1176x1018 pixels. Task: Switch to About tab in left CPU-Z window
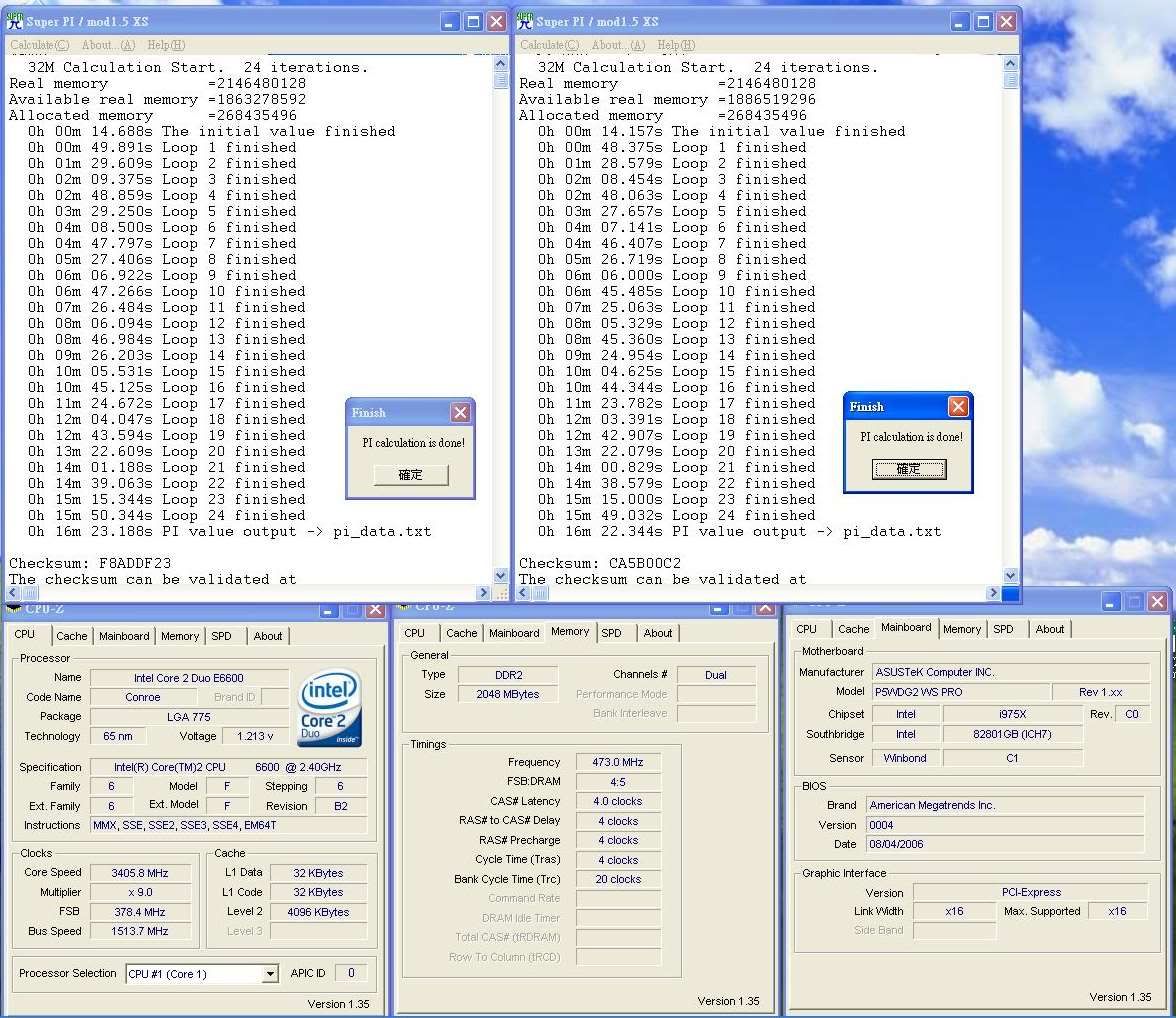tap(268, 636)
